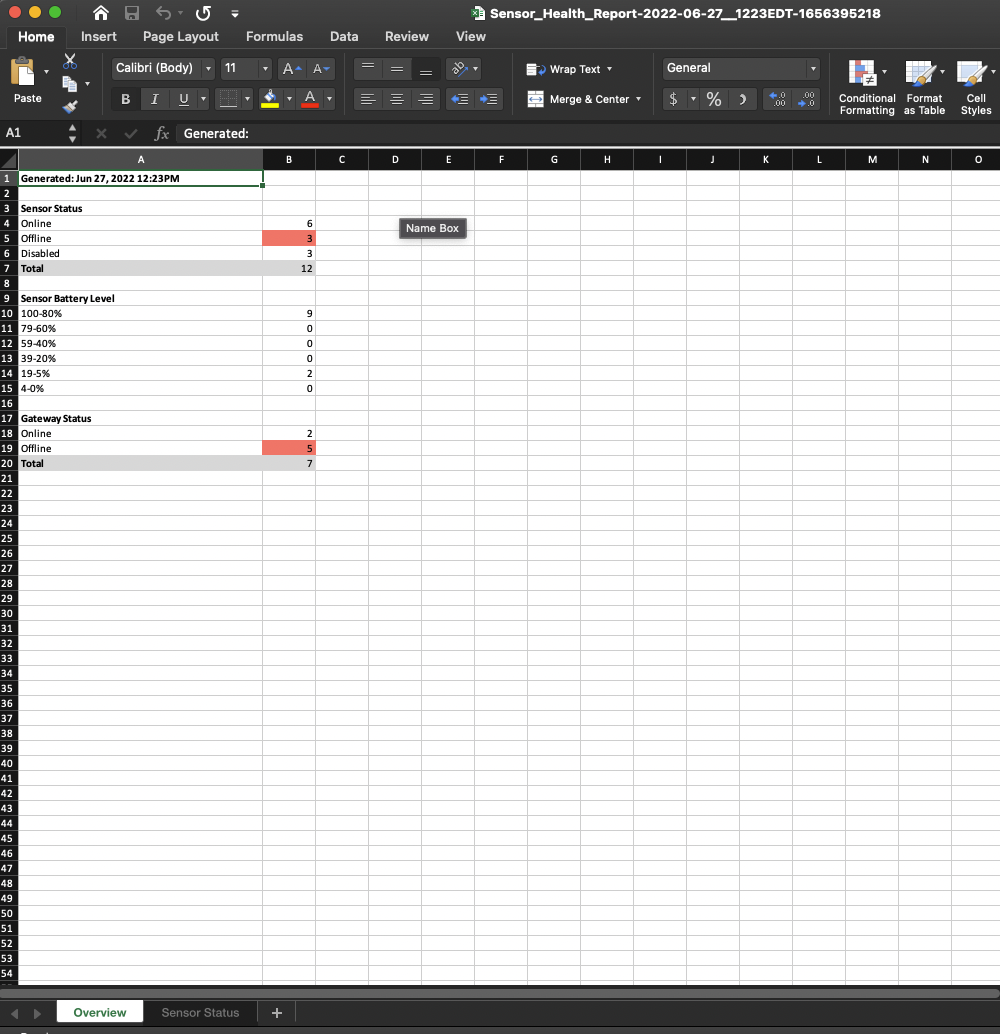Image resolution: width=1000 pixels, height=1034 pixels.
Task: Click the Decrease Indent icon
Action: [459, 99]
